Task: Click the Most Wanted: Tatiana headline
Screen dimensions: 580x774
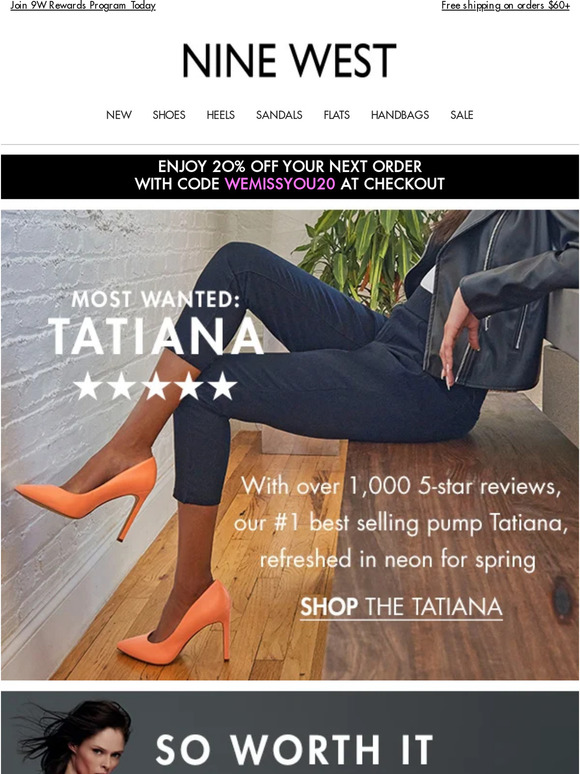Action: pos(156,322)
